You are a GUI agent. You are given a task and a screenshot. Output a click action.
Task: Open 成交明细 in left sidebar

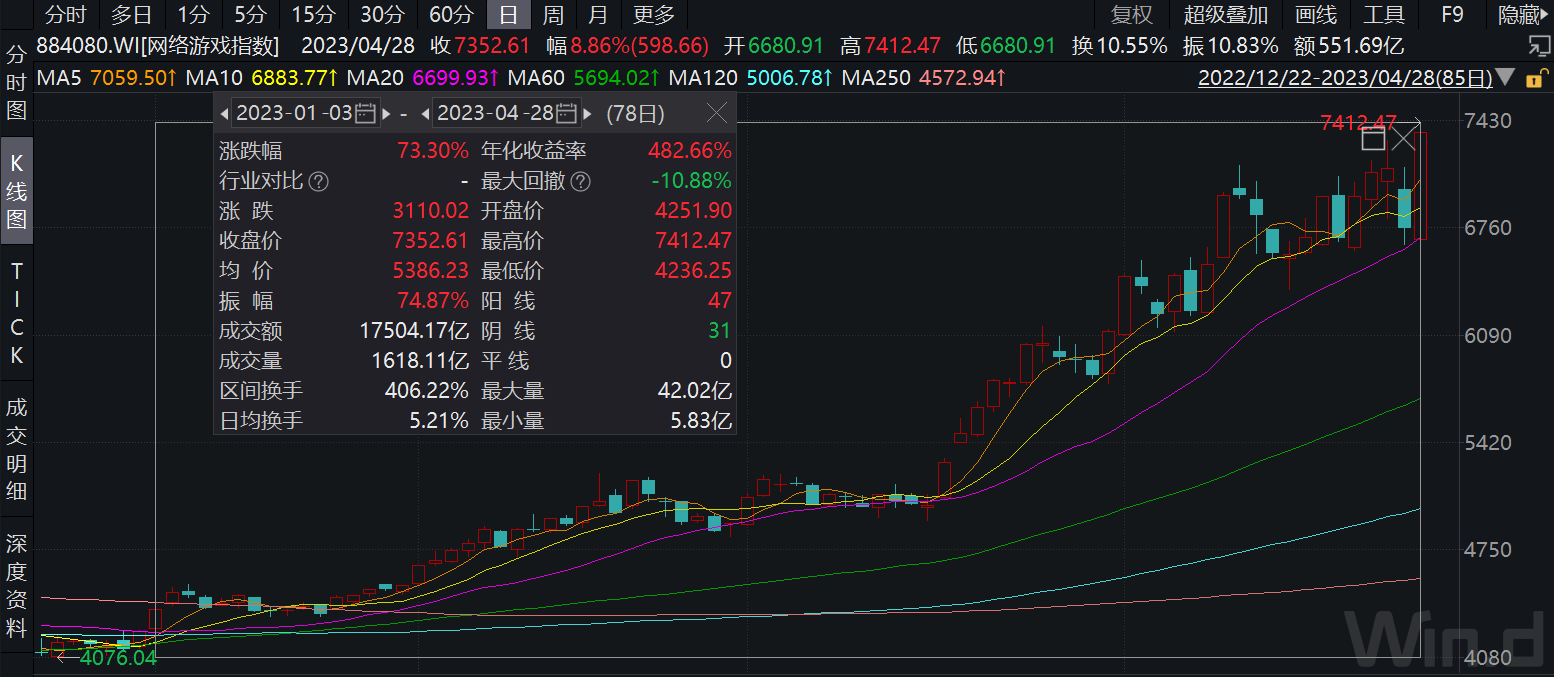17,449
